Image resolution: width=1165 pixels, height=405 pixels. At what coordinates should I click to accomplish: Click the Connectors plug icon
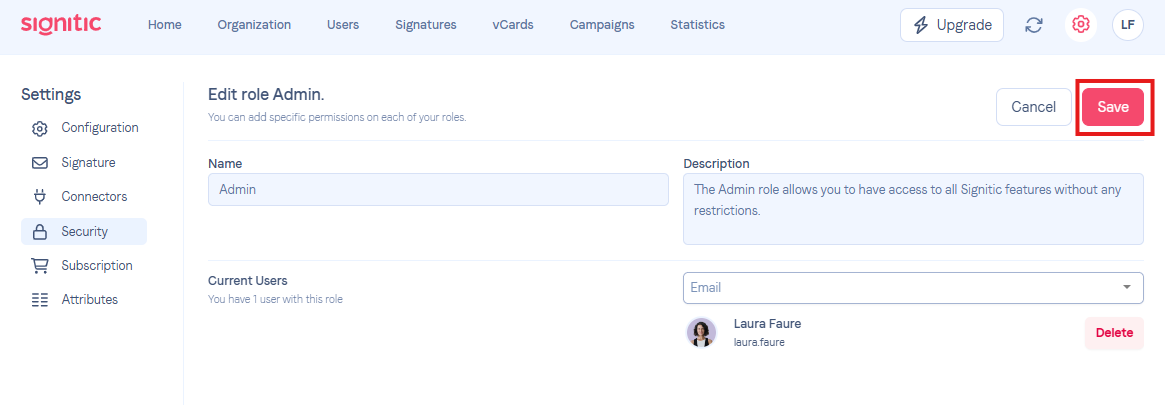[x=40, y=197]
